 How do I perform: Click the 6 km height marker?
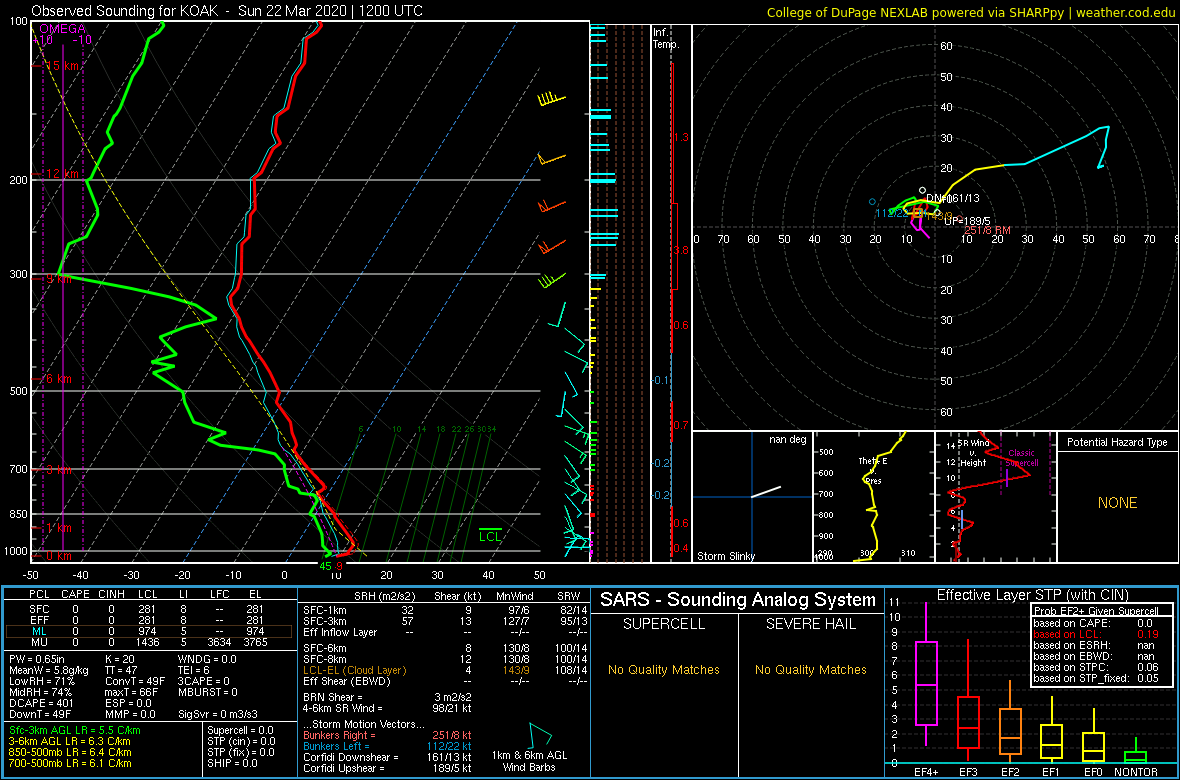58,379
